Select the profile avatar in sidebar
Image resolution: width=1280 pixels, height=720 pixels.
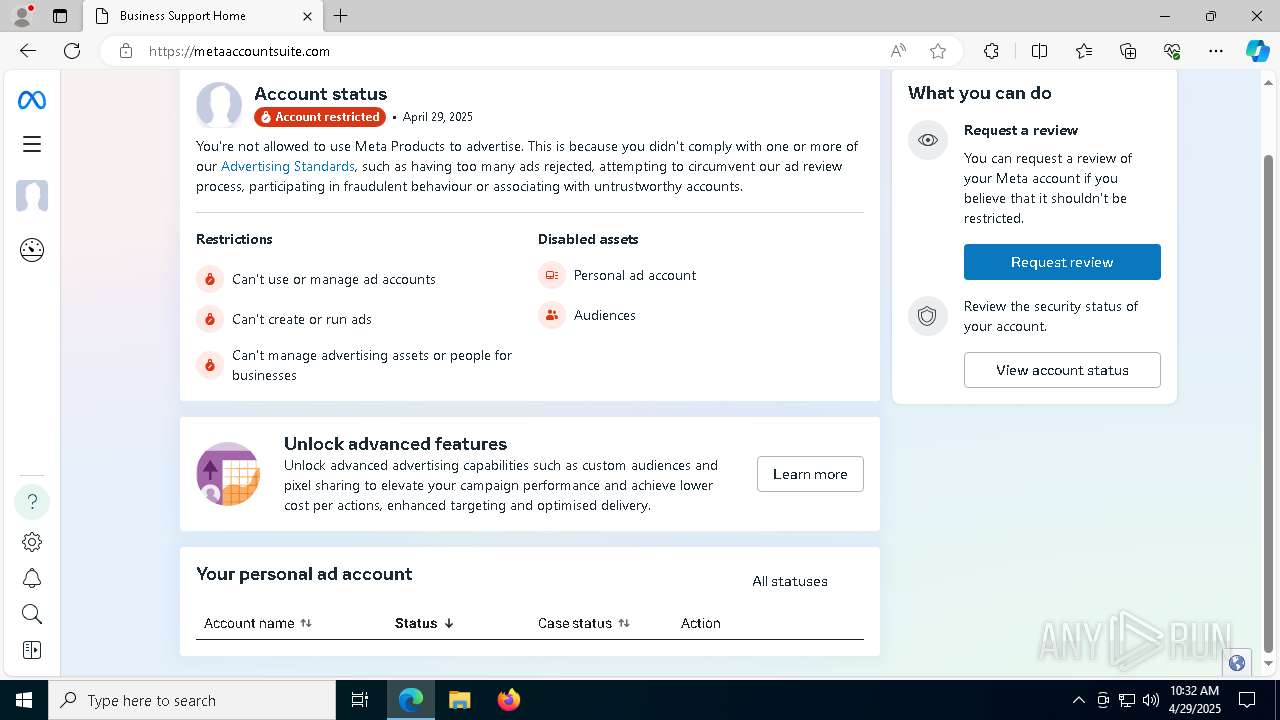[32, 196]
